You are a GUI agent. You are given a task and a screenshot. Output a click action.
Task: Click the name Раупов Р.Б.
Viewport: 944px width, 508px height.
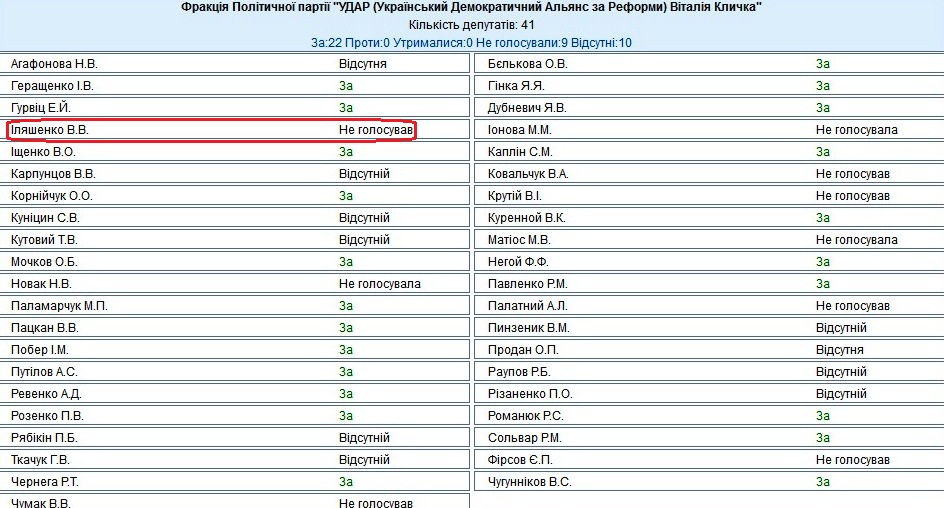coord(519,372)
